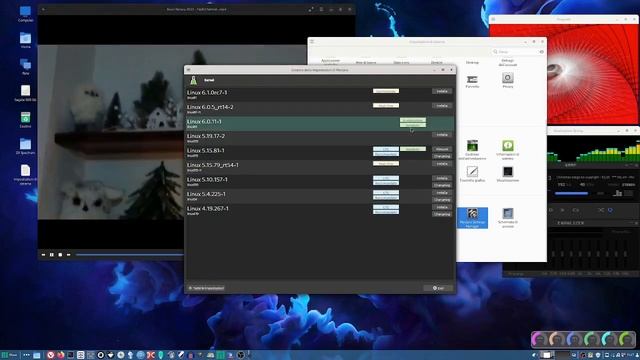Skip to the next video in the player

click(x=69, y=255)
